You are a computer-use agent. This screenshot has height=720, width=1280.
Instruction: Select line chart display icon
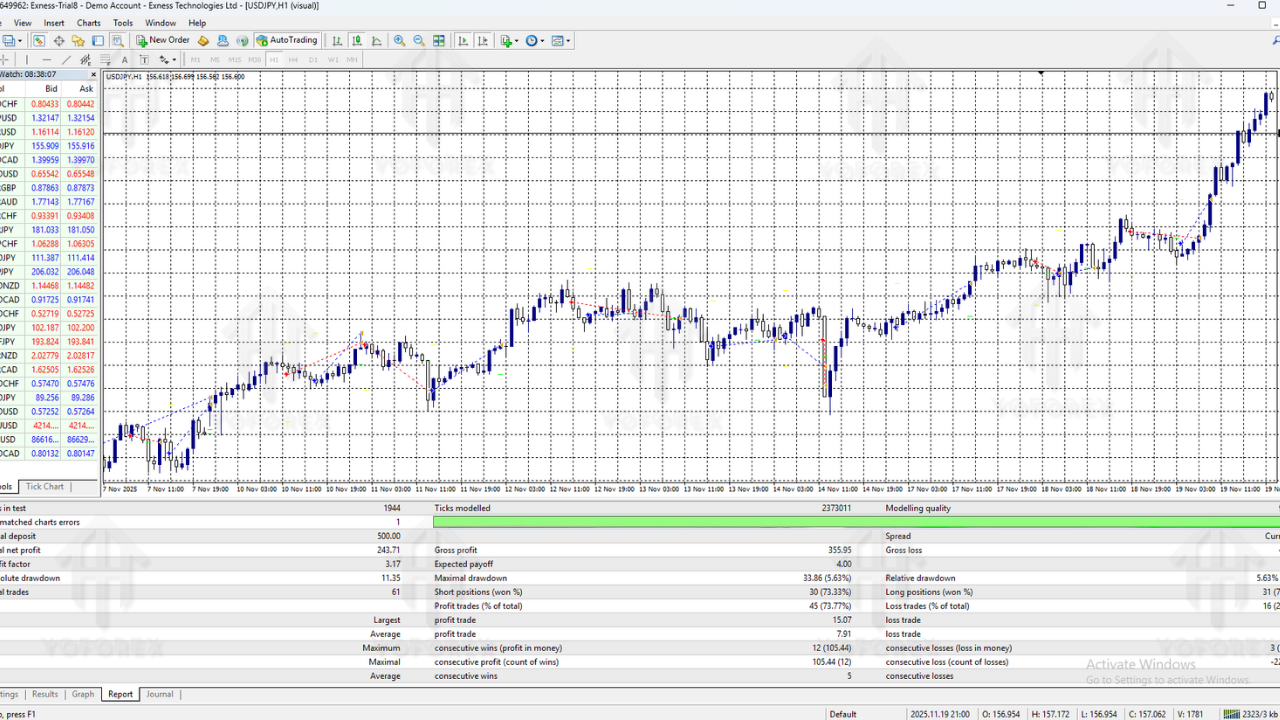coord(377,41)
